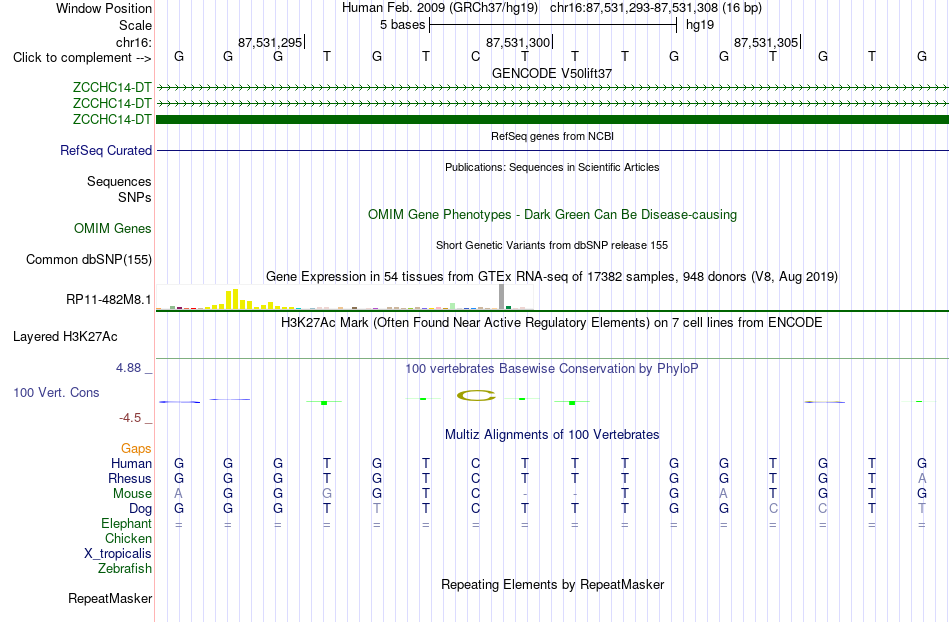Image resolution: width=950 pixels, height=622 pixels.
Task: Click the tall gray bar in GTEx chart
Action: (502, 297)
